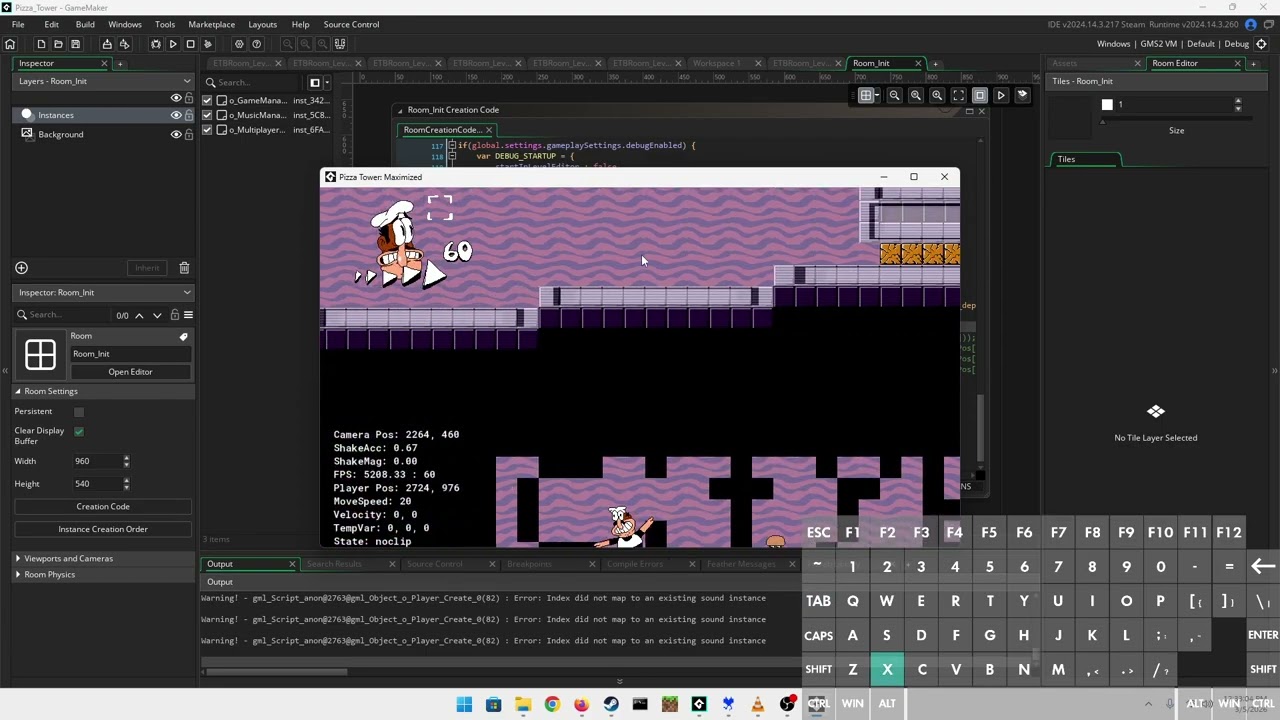
Task: Collapse the Room Settings section
Action: [x=18, y=391]
